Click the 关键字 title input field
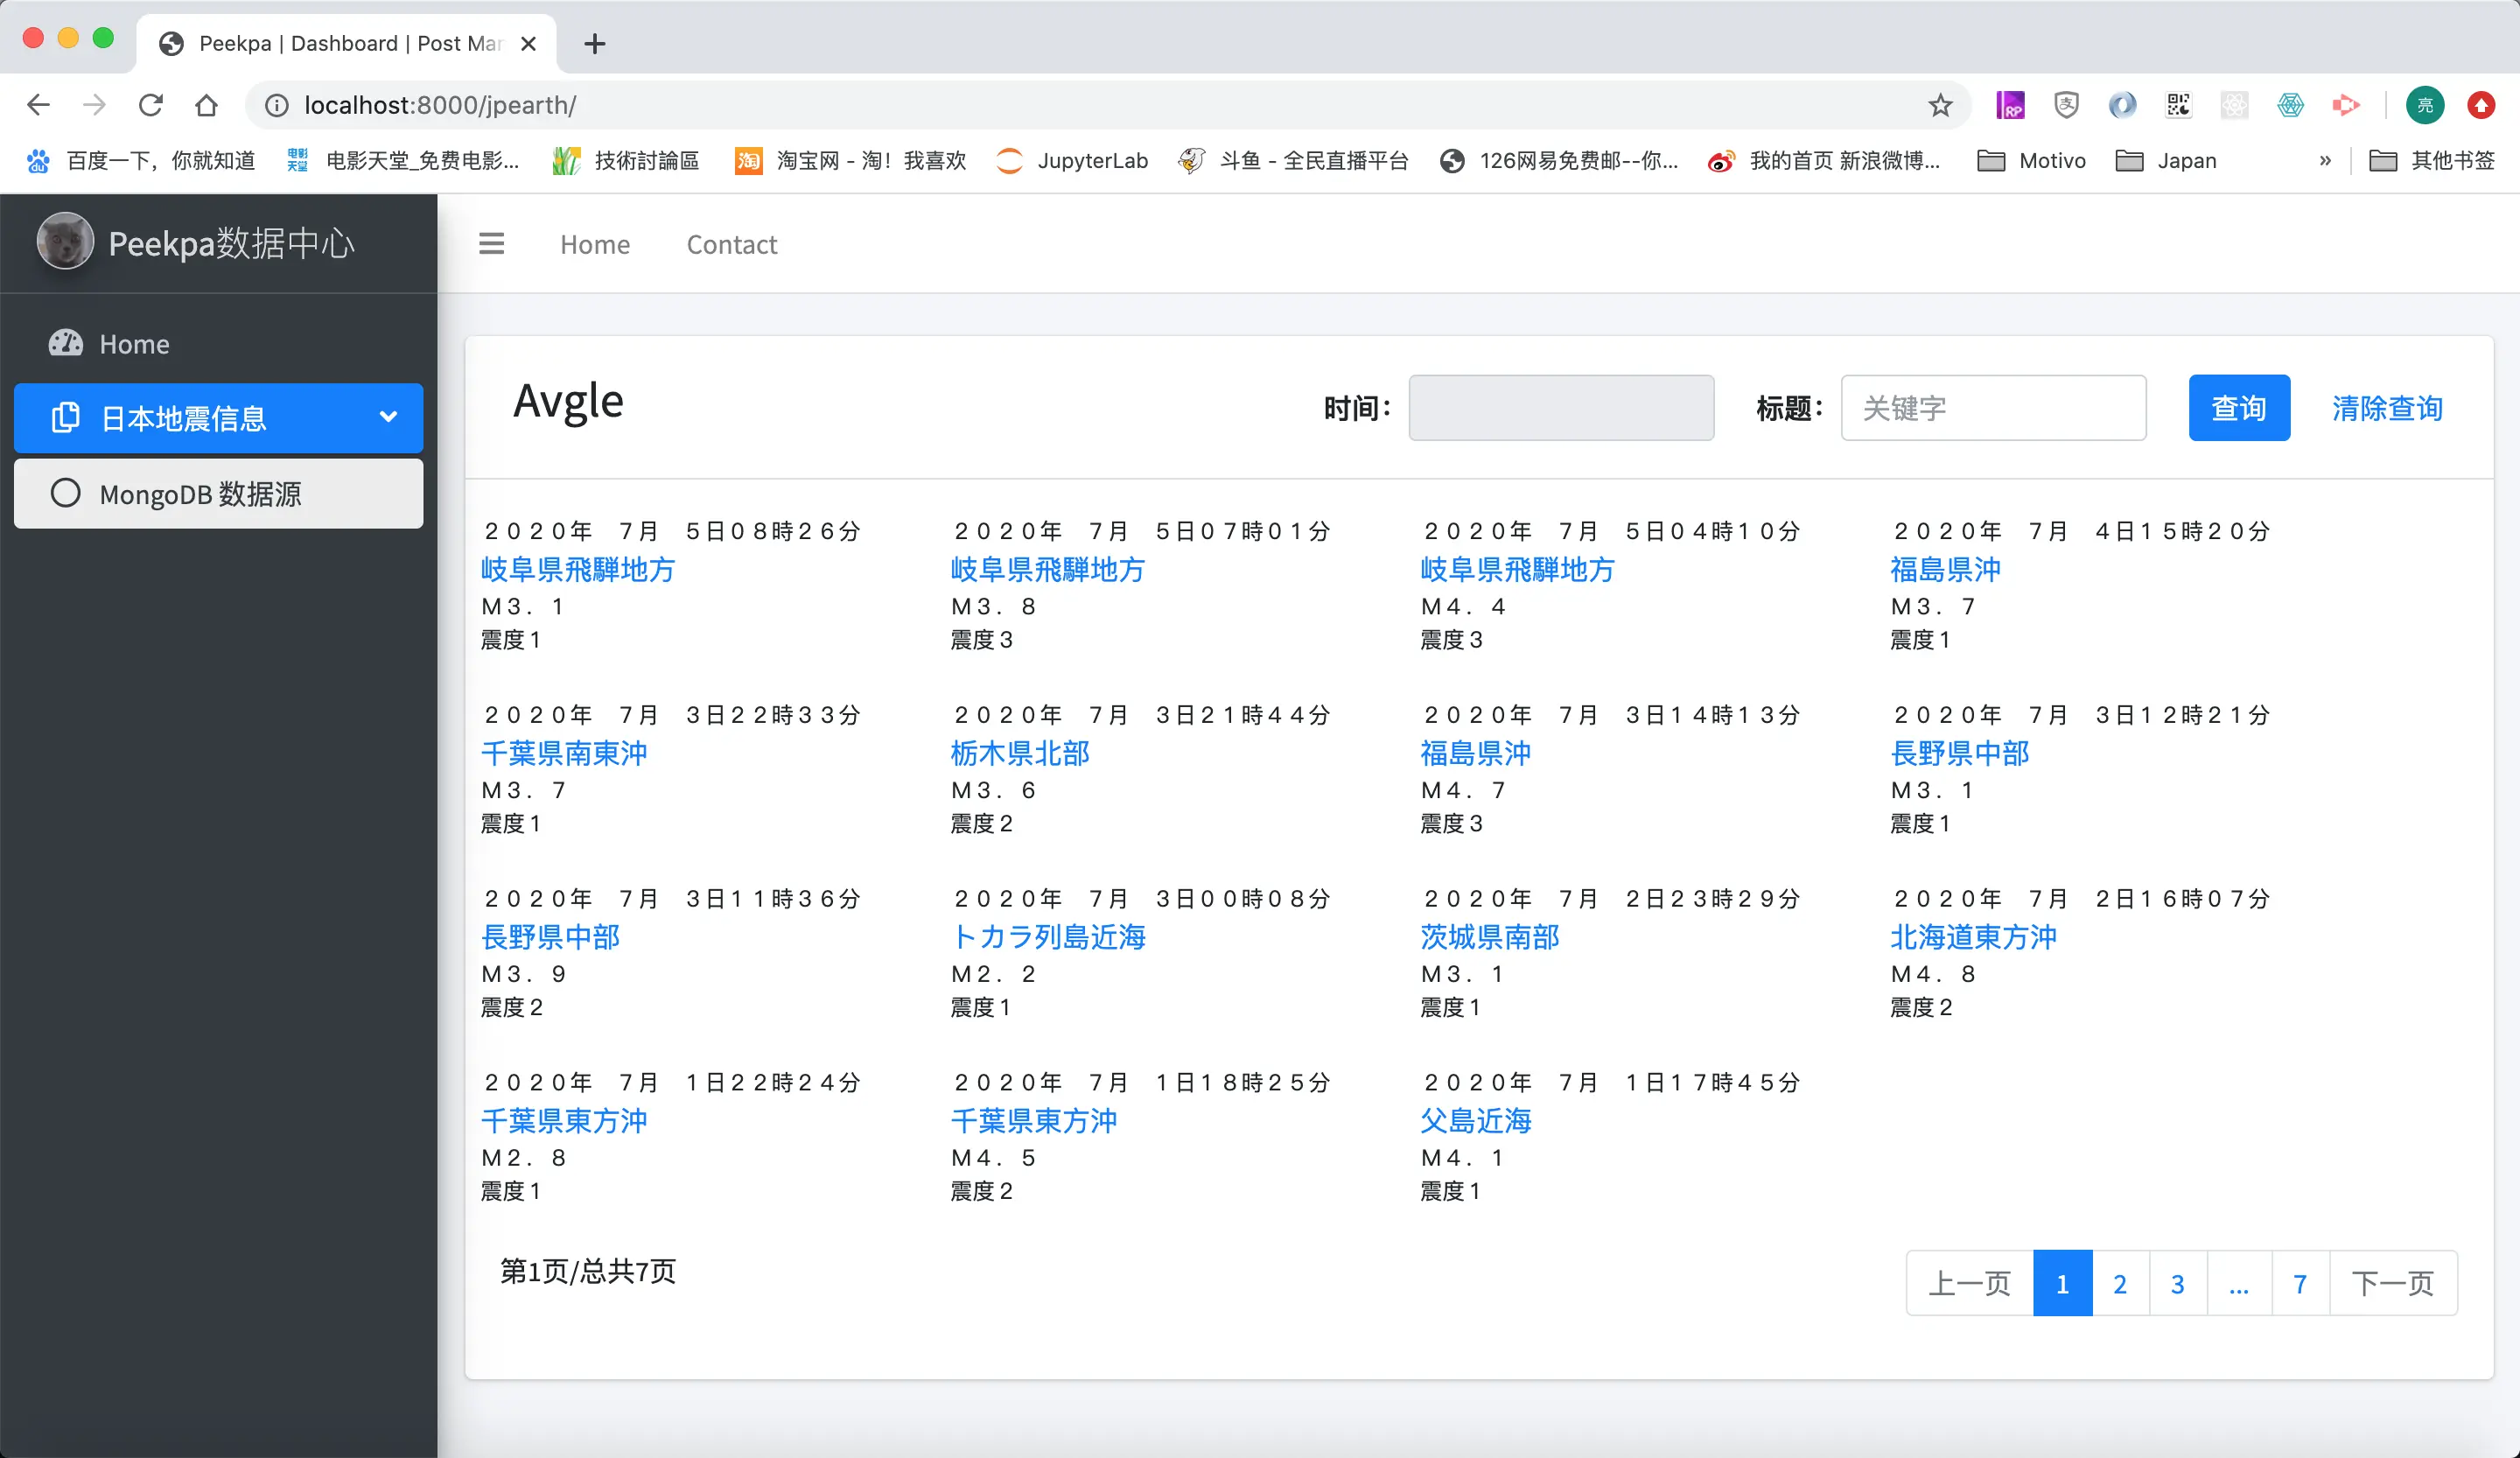The image size is (2520, 1458). pyautogui.click(x=1992, y=408)
